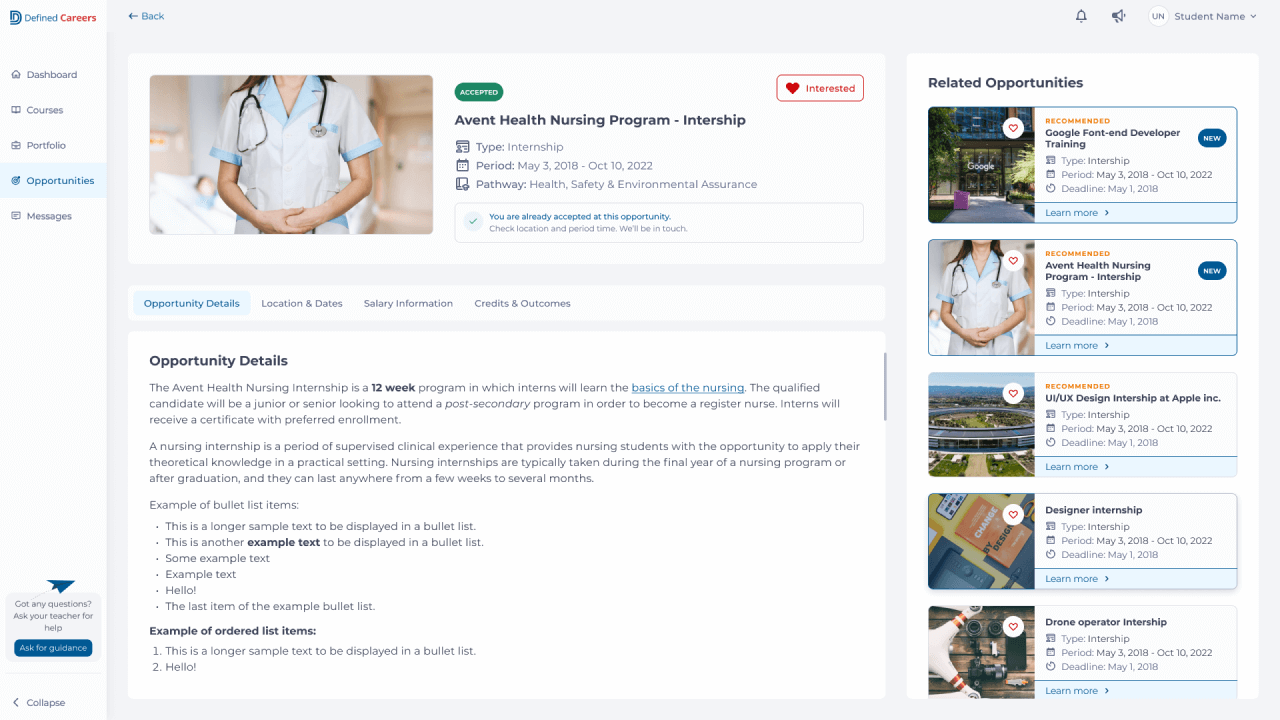The height and width of the screenshot is (720, 1280).
Task: Click the UN user avatar
Action: (1158, 16)
